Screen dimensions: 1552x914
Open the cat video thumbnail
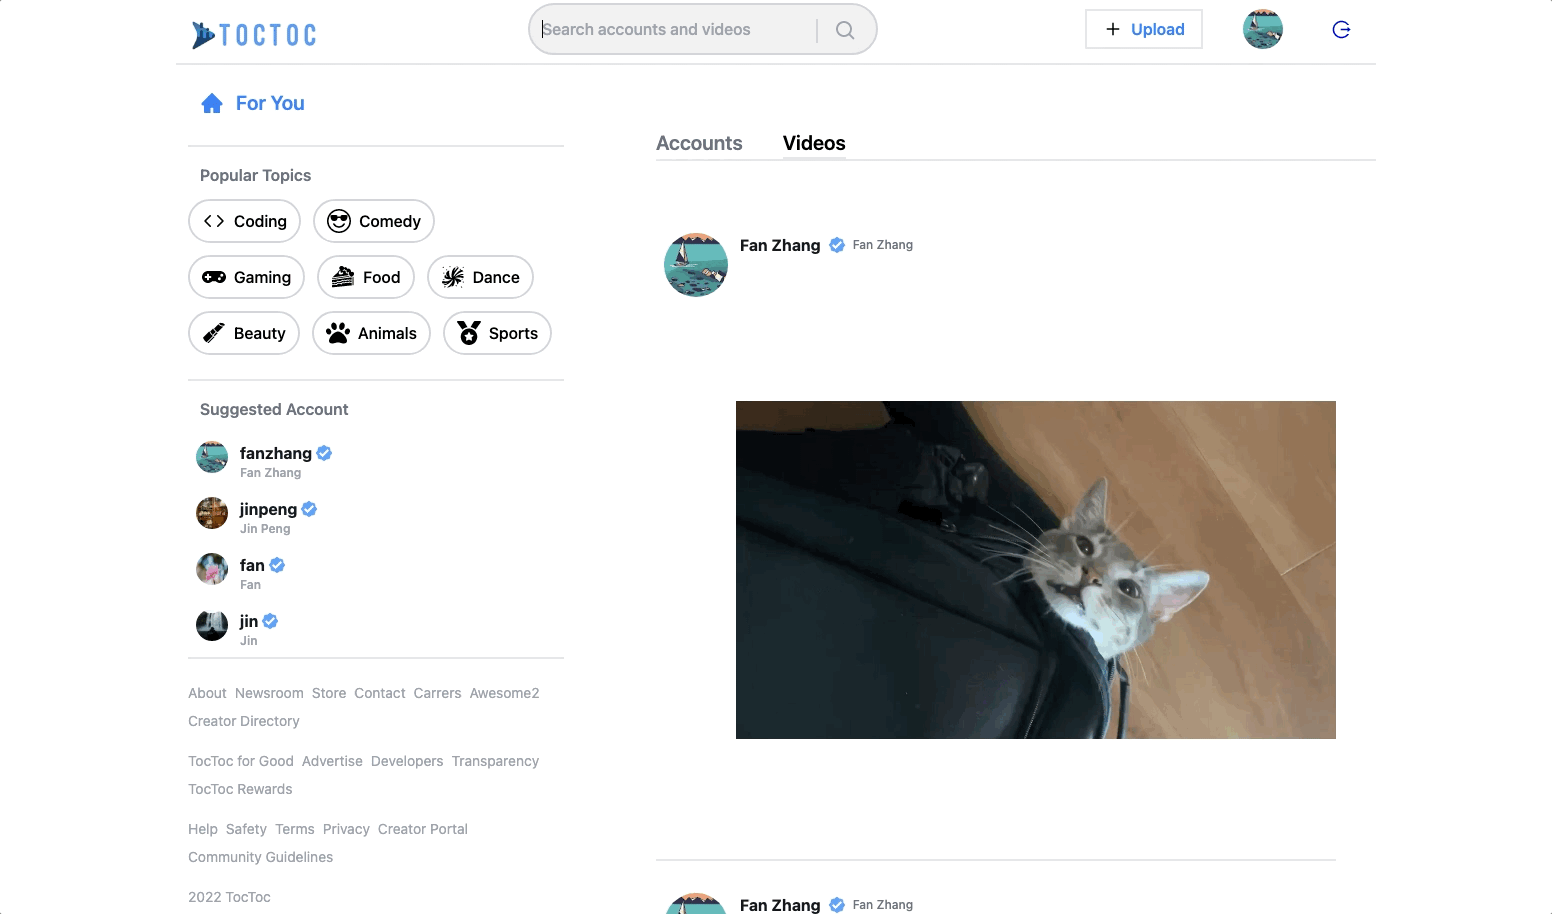(x=1035, y=569)
